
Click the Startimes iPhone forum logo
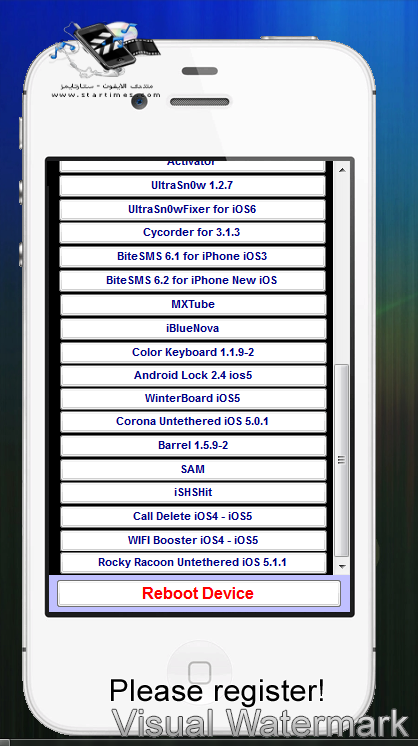click(x=106, y=60)
